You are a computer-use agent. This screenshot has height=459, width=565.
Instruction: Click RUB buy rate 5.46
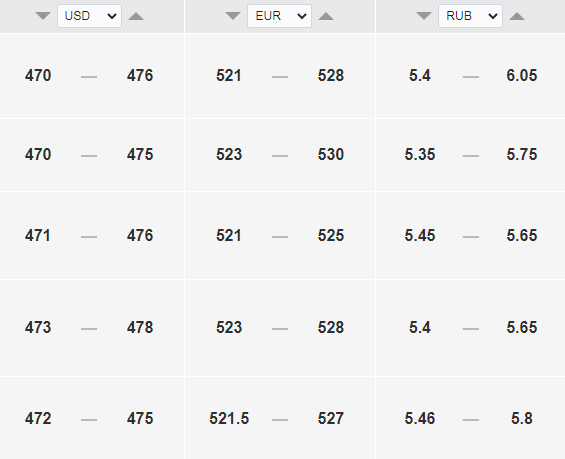pyautogui.click(x=420, y=419)
